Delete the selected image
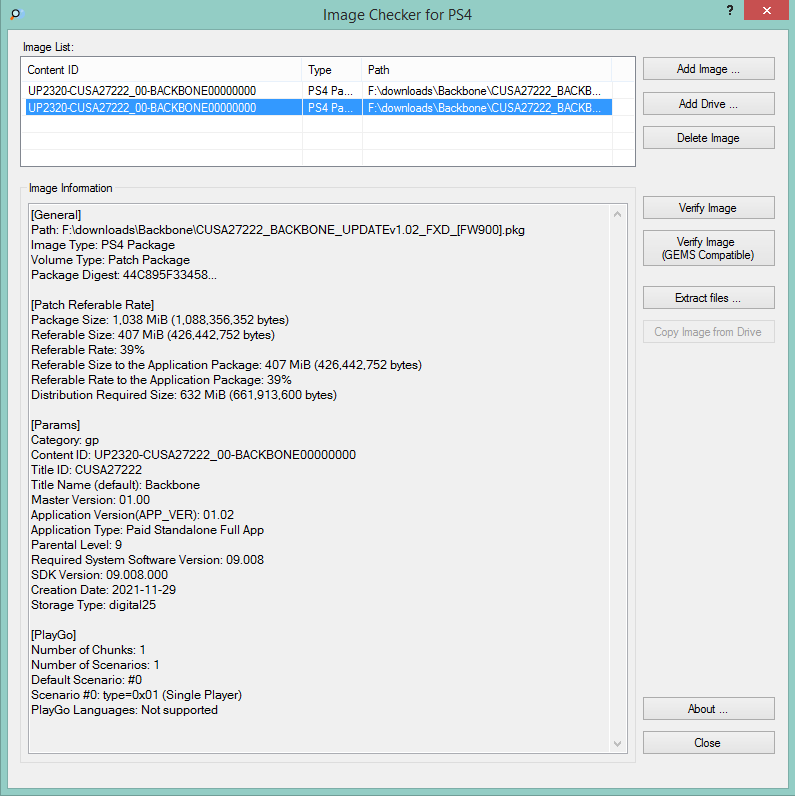Image resolution: width=795 pixels, height=796 pixels. tap(708, 138)
